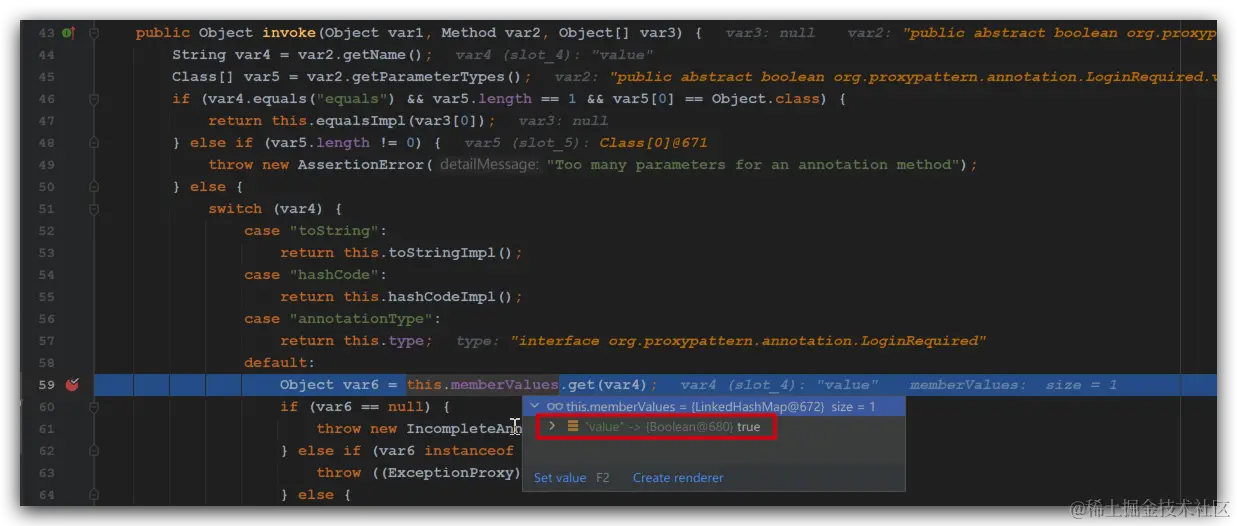Click this.type on line 57

point(384,341)
